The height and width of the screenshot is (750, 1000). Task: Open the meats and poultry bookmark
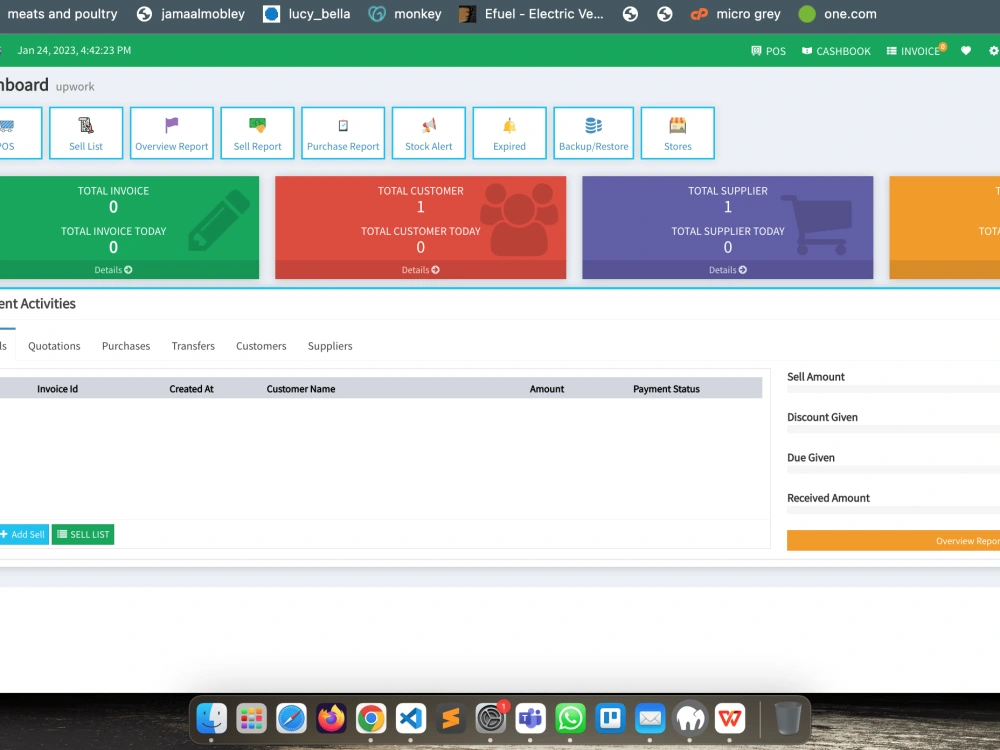61,14
